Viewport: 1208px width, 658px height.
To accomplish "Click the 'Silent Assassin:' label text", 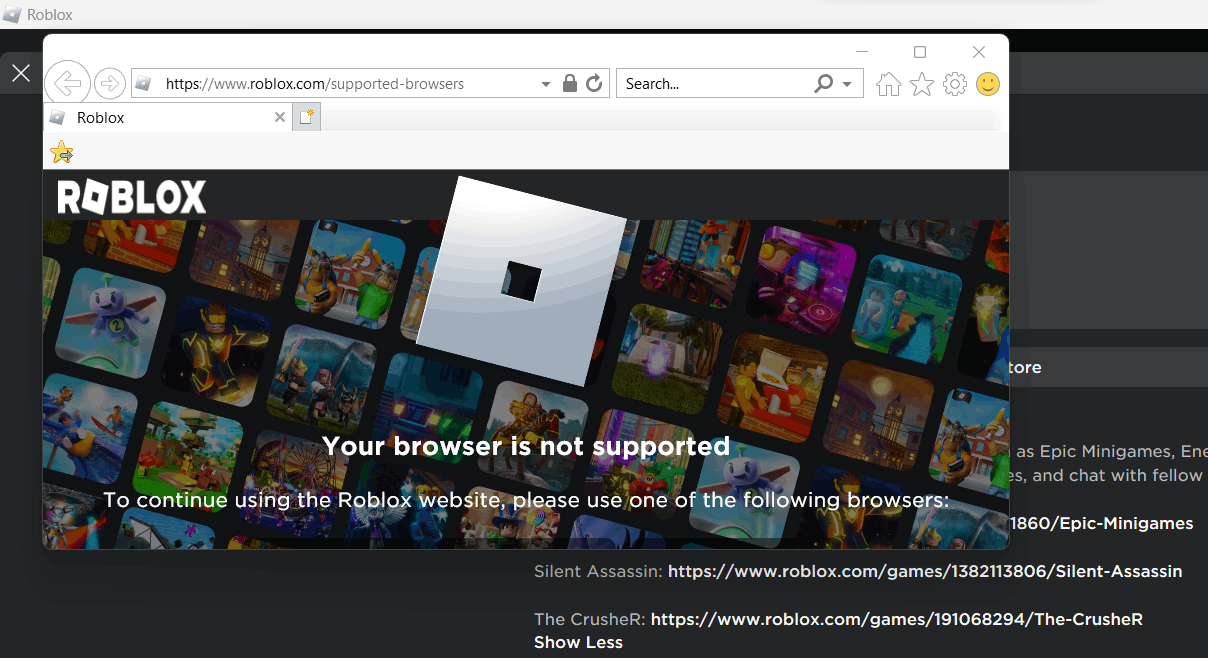I will tap(598, 571).
